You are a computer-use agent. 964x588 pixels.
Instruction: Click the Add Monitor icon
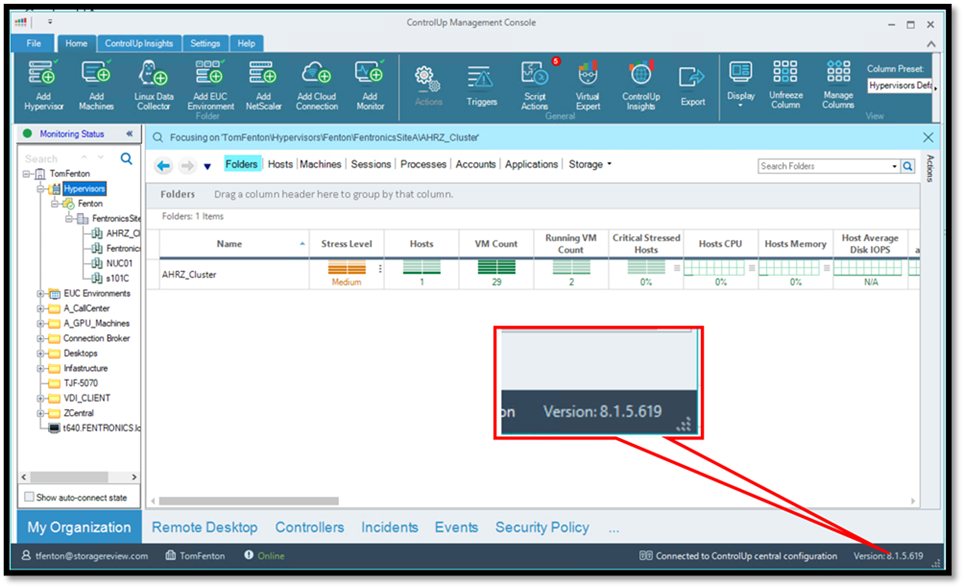[x=369, y=85]
